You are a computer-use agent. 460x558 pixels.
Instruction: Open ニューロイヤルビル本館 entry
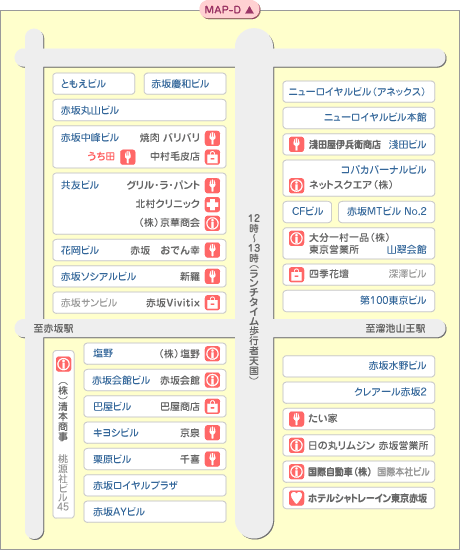[x=359, y=118]
